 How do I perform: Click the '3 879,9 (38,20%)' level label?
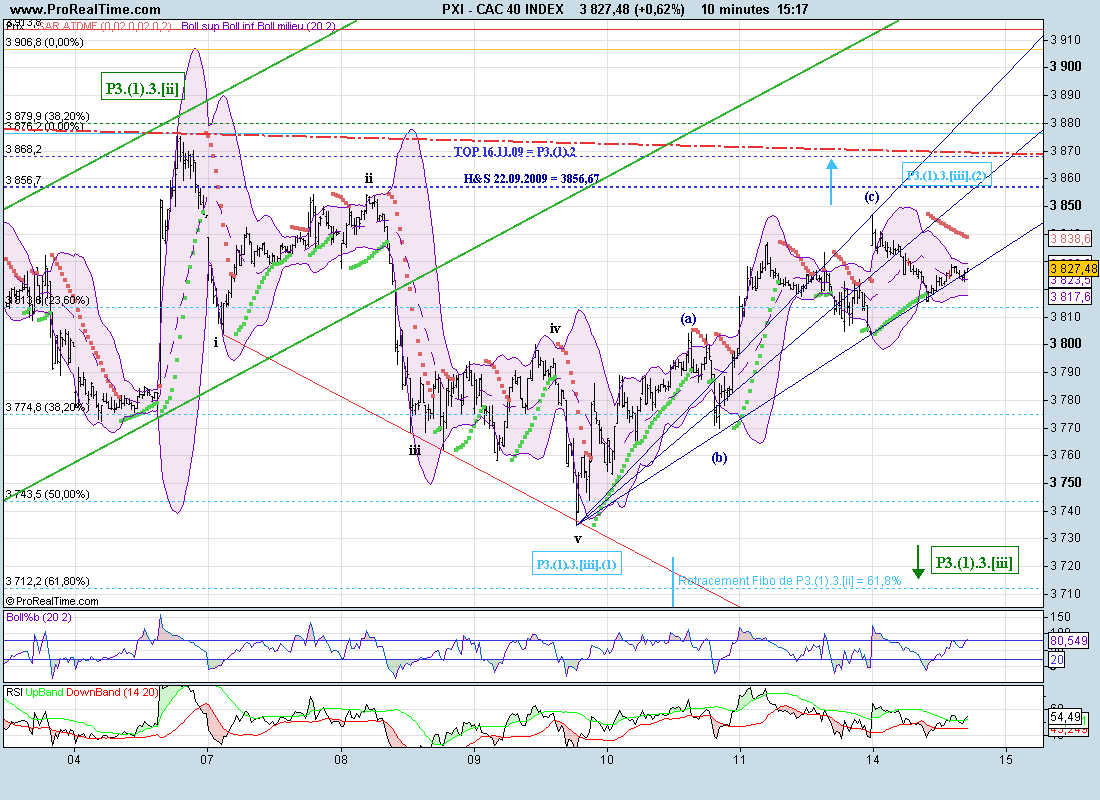[47, 116]
